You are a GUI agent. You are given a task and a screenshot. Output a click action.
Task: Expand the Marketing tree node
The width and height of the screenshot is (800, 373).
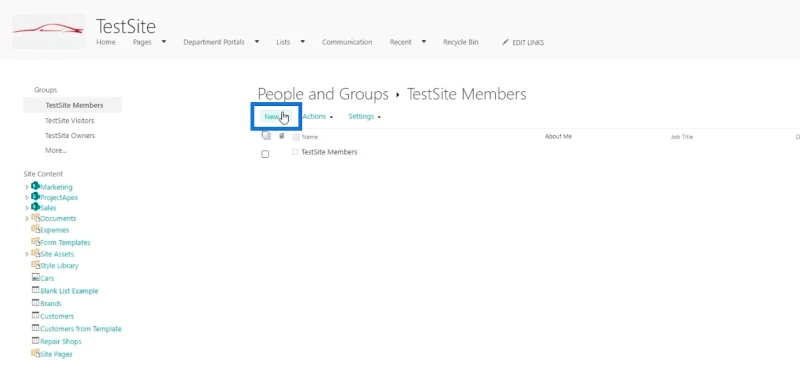pyautogui.click(x=27, y=187)
